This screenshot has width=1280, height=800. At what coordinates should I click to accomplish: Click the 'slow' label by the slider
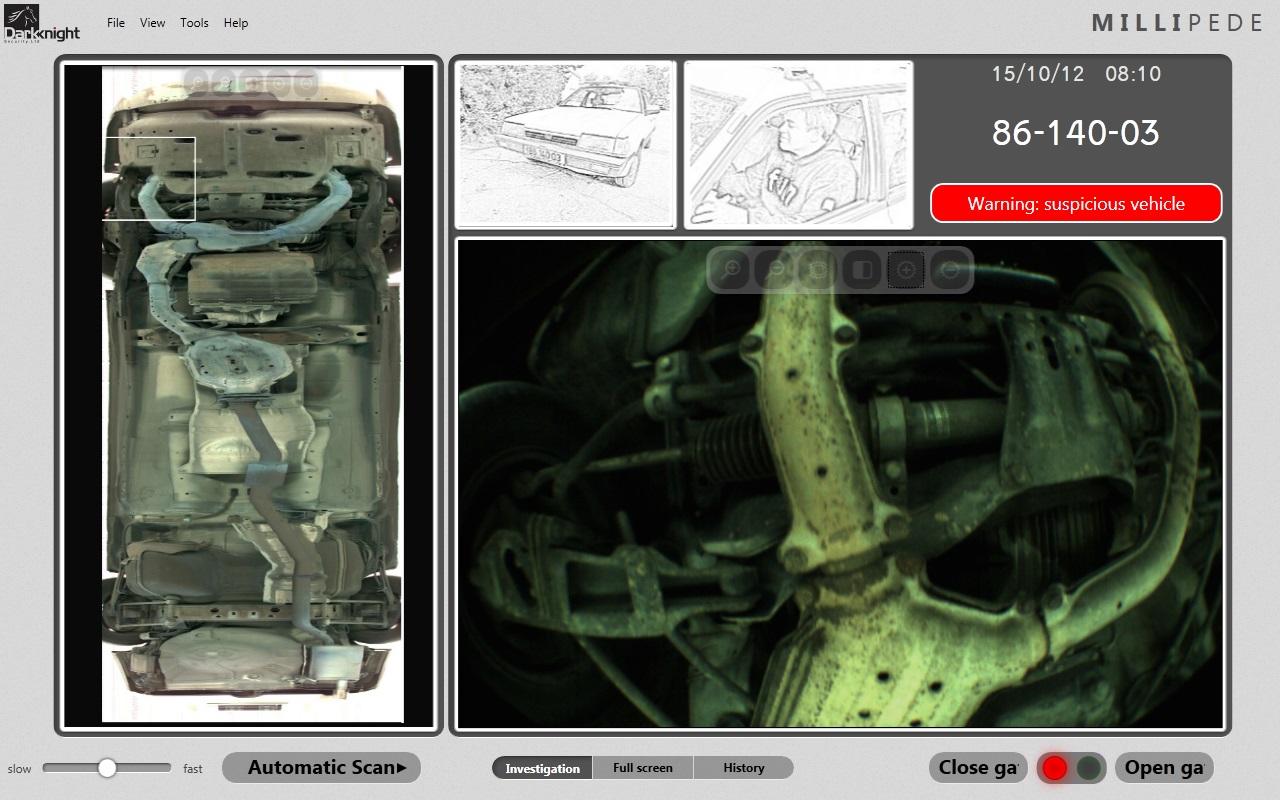(19, 769)
